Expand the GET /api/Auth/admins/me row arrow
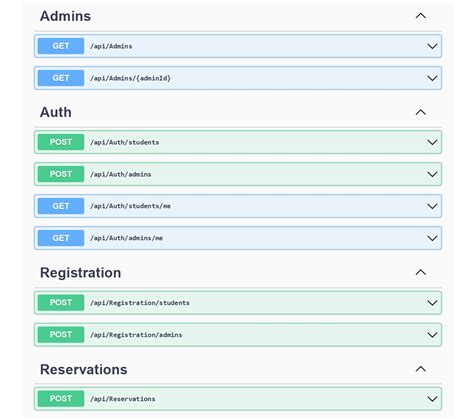 coord(432,238)
